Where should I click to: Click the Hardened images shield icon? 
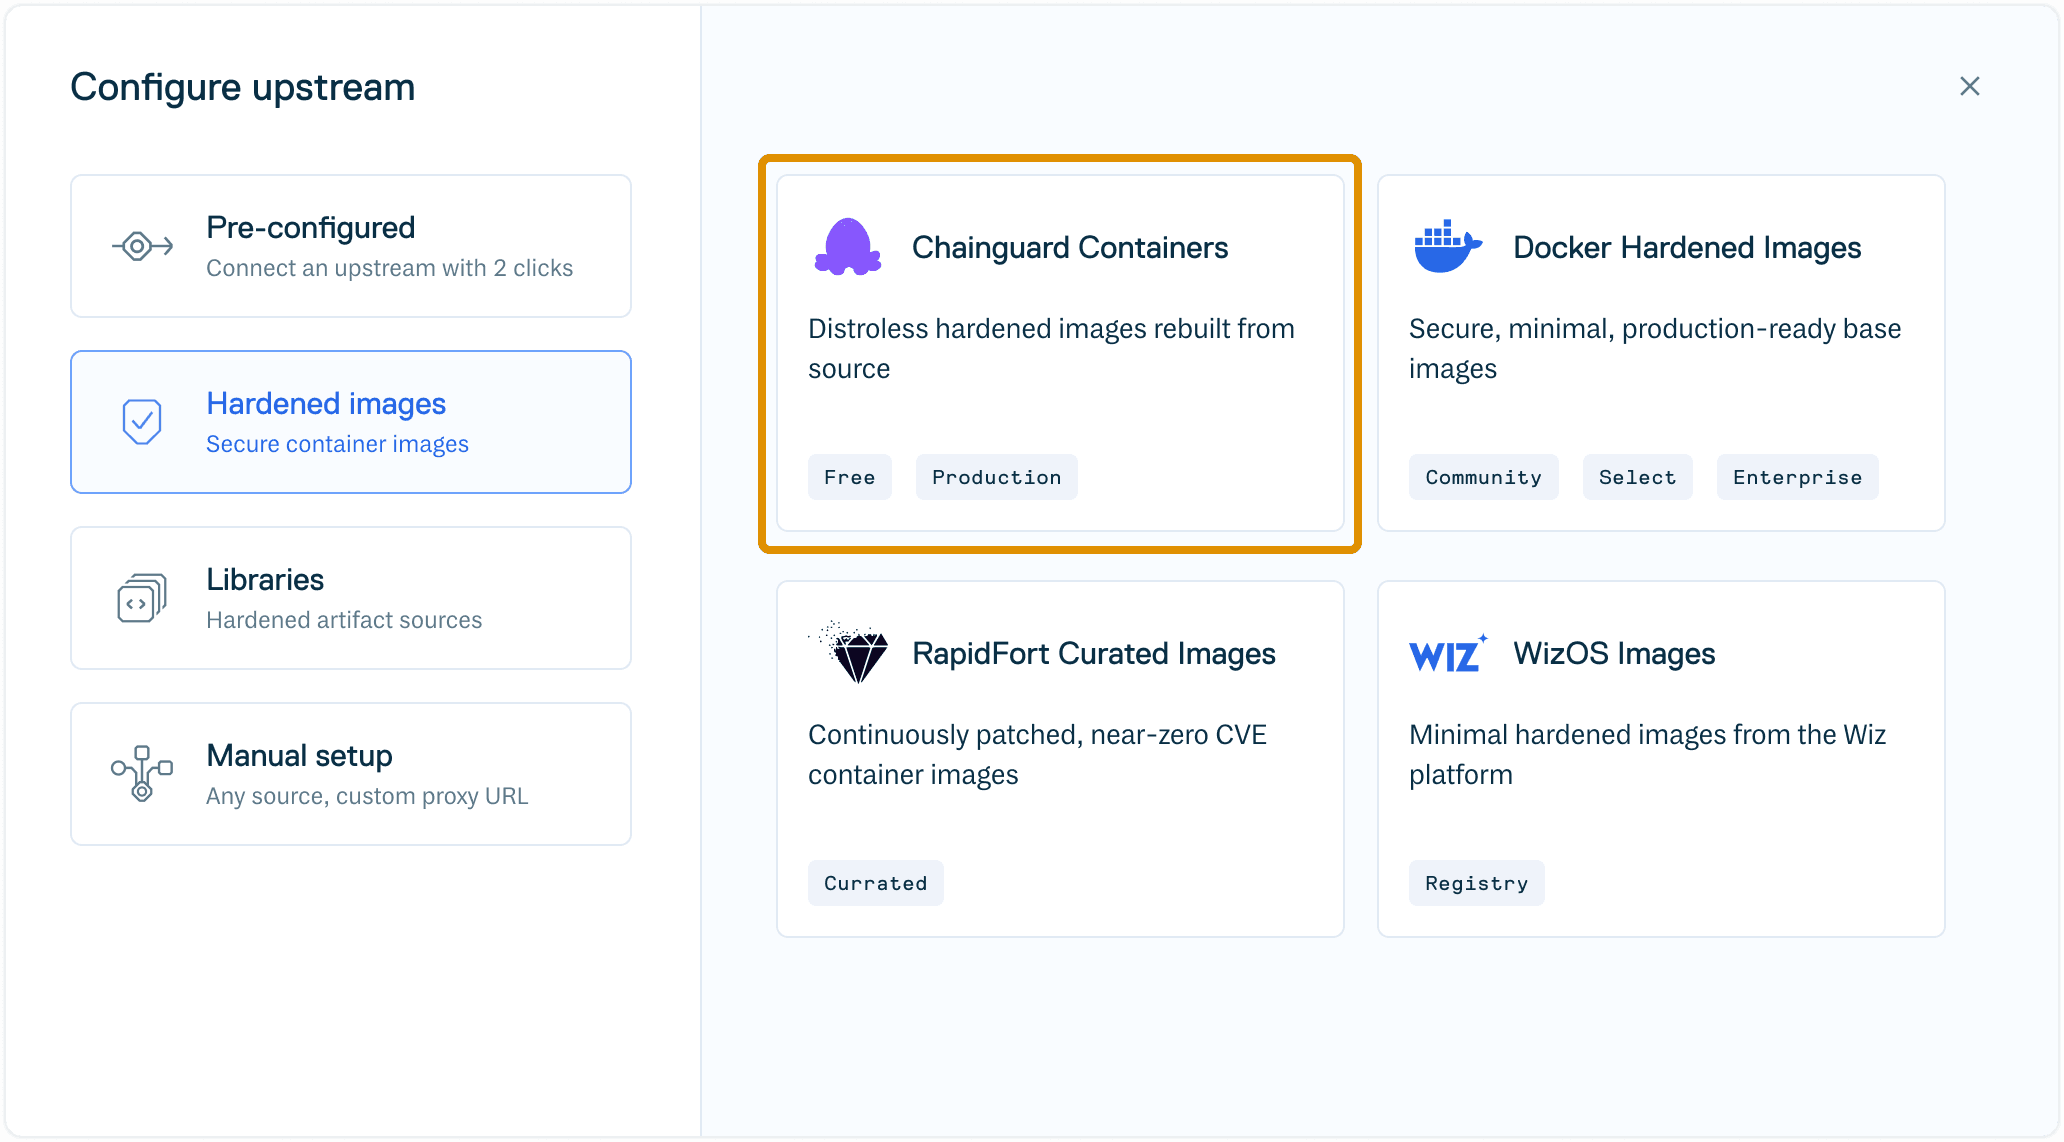(142, 422)
